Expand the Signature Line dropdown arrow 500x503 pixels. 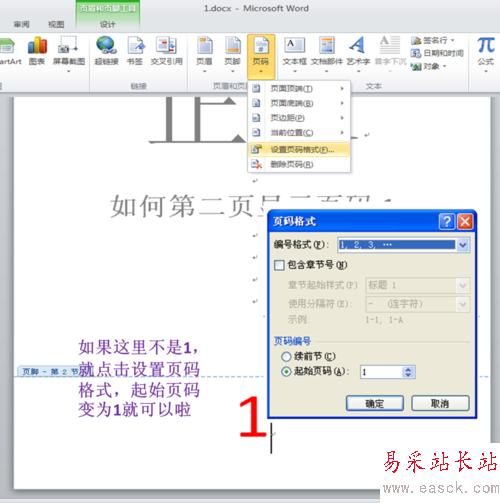453,41
